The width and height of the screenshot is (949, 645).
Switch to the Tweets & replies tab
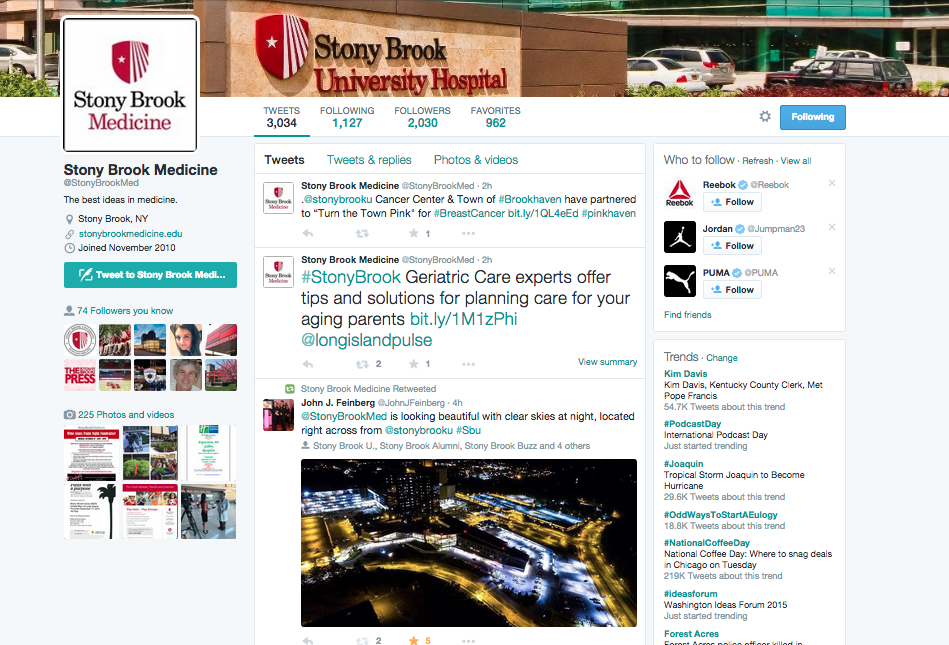pos(369,160)
